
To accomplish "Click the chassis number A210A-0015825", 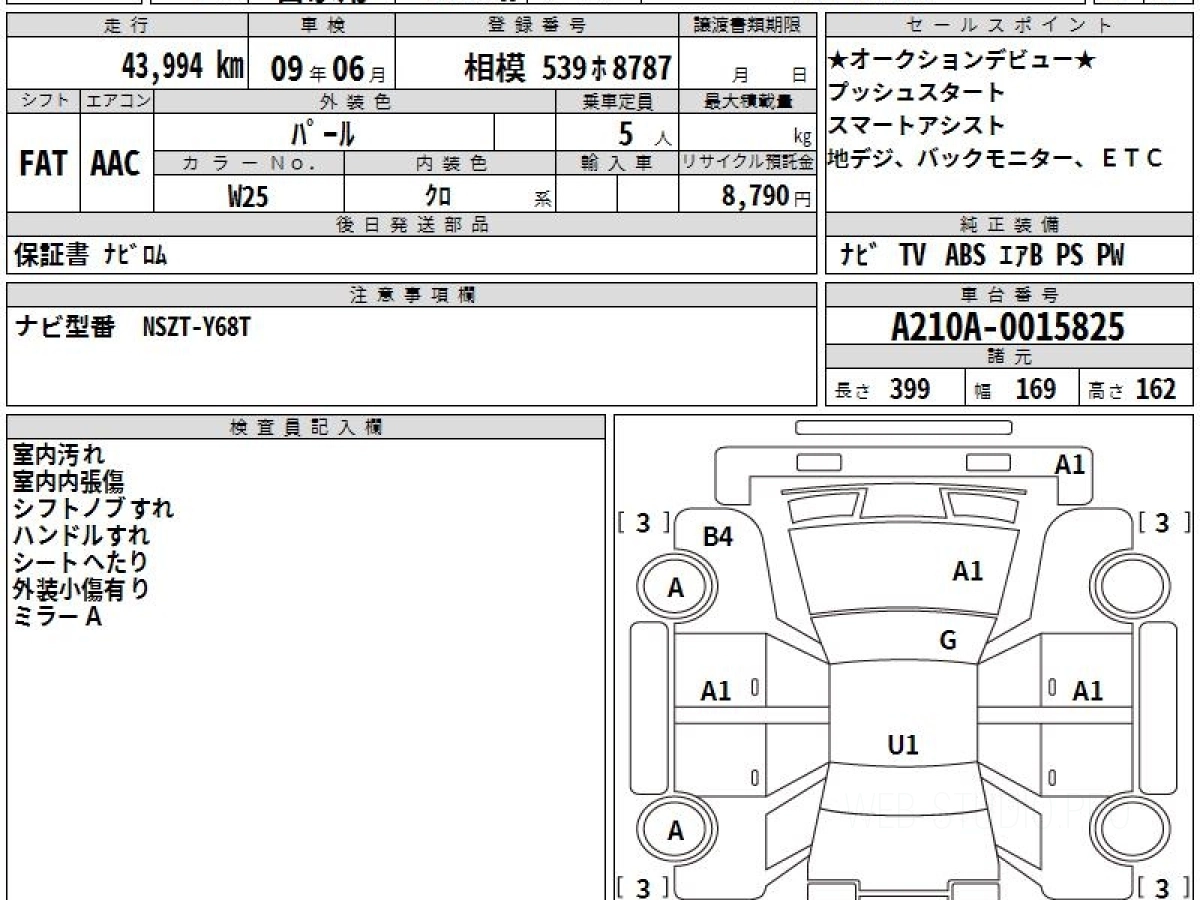I will (1009, 326).
